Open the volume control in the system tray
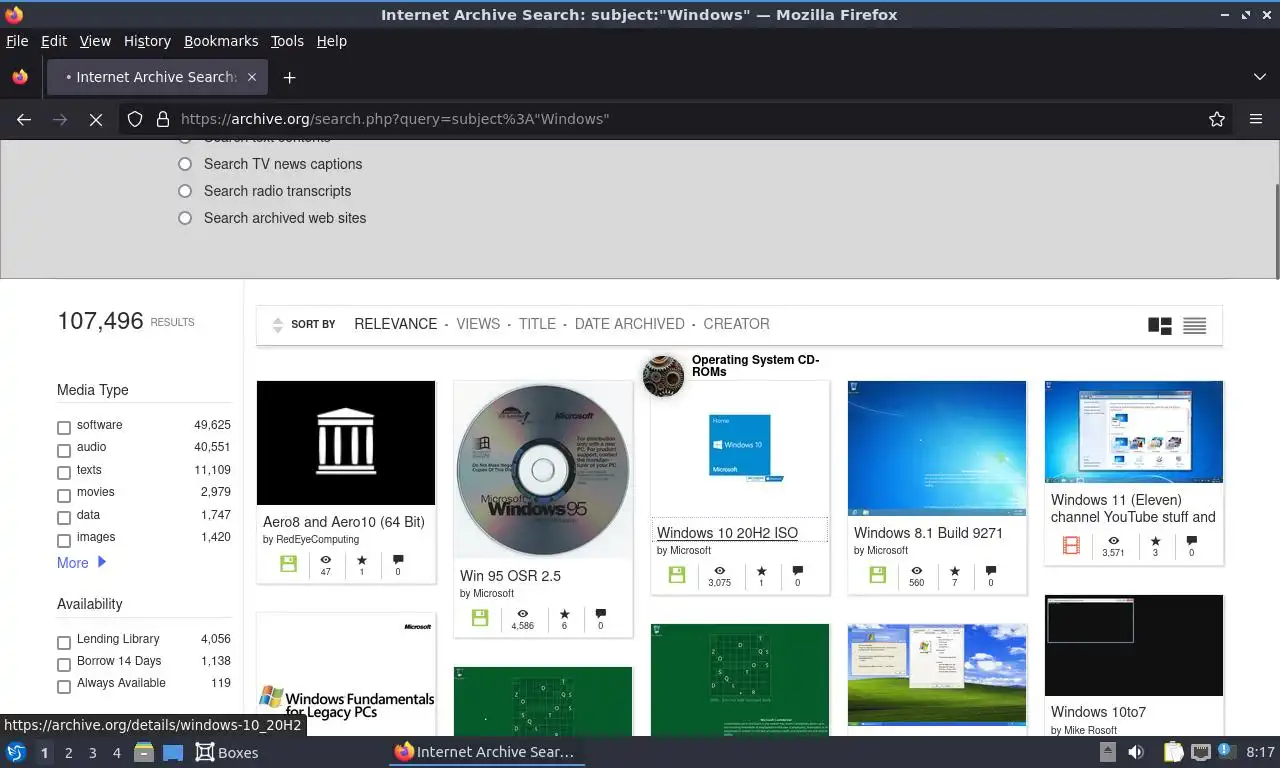This screenshot has width=1280, height=768. (1136, 752)
